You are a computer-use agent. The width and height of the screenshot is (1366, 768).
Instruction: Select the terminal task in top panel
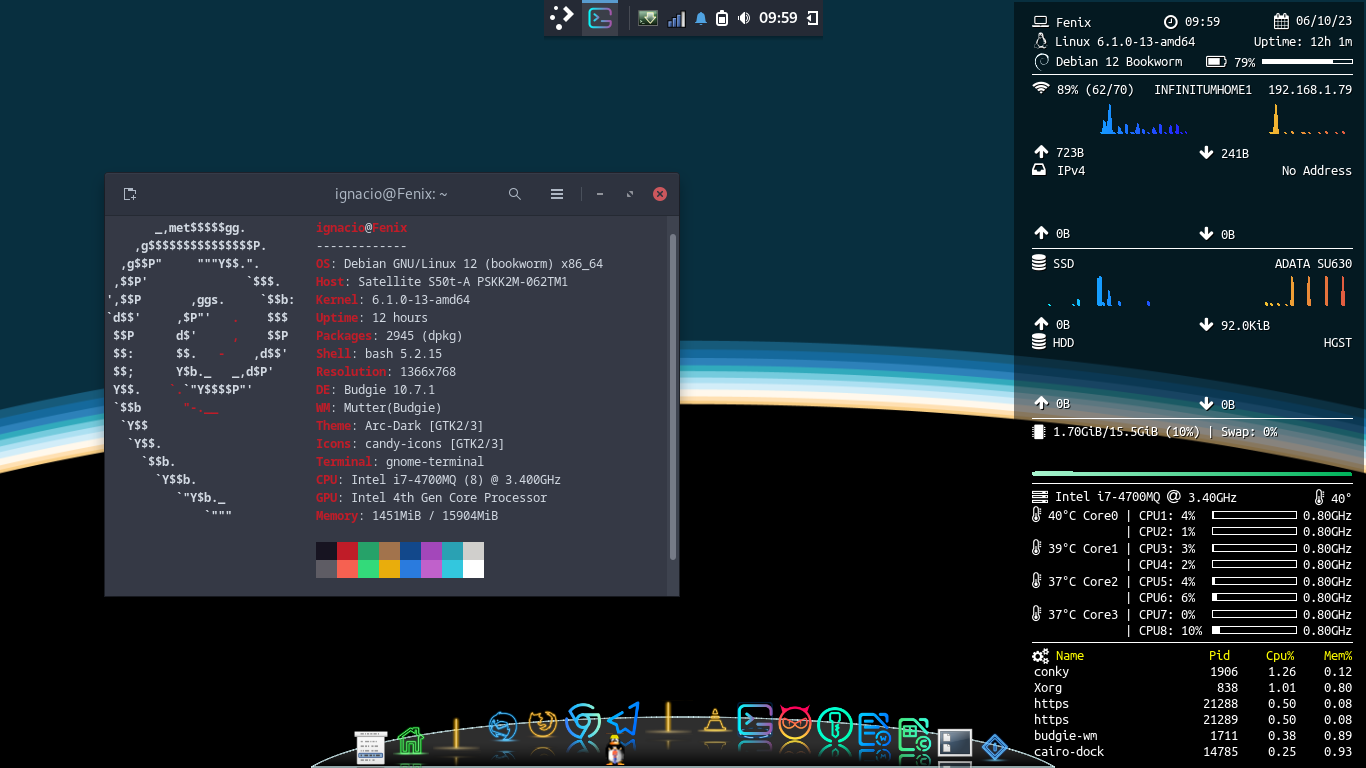[x=600, y=18]
